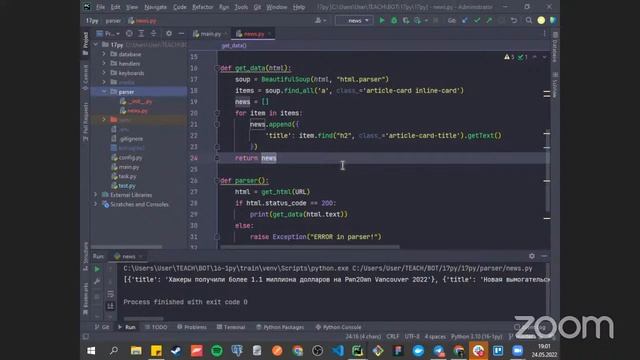Hide the Project panel with minus icon
Viewport: 640px width, 360px height.
pyautogui.click(x=181, y=33)
